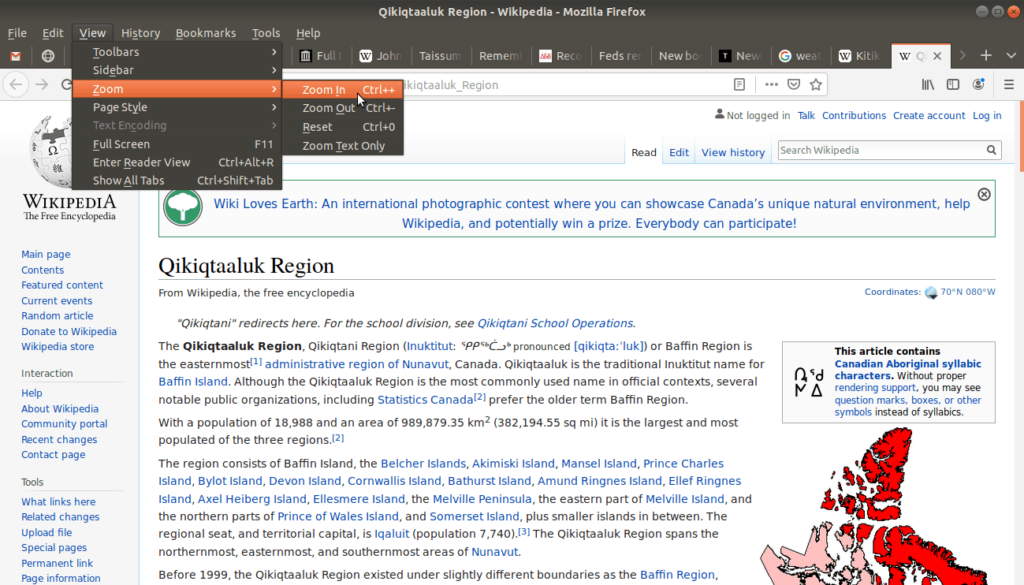Viewport: 1024px width, 585px height.
Task: Click the coordinates globe icon
Action: pyautogui.click(x=931, y=292)
